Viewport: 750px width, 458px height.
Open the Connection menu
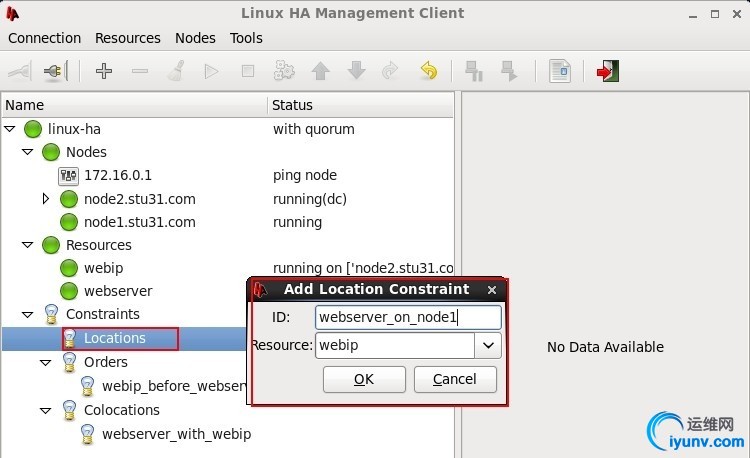44,38
